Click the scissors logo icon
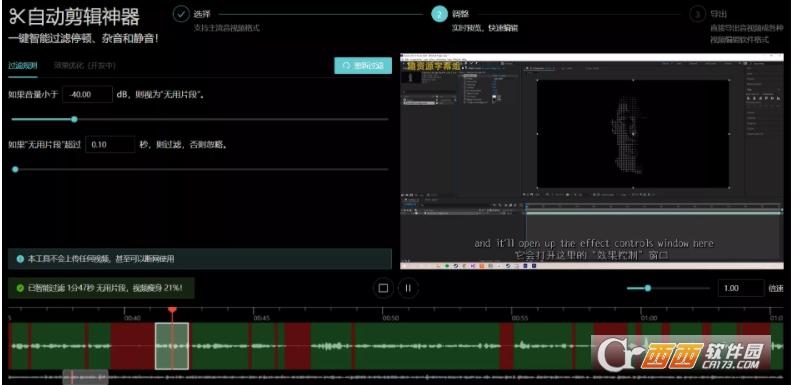Screen dimensions: 791x385 [x=17, y=17]
